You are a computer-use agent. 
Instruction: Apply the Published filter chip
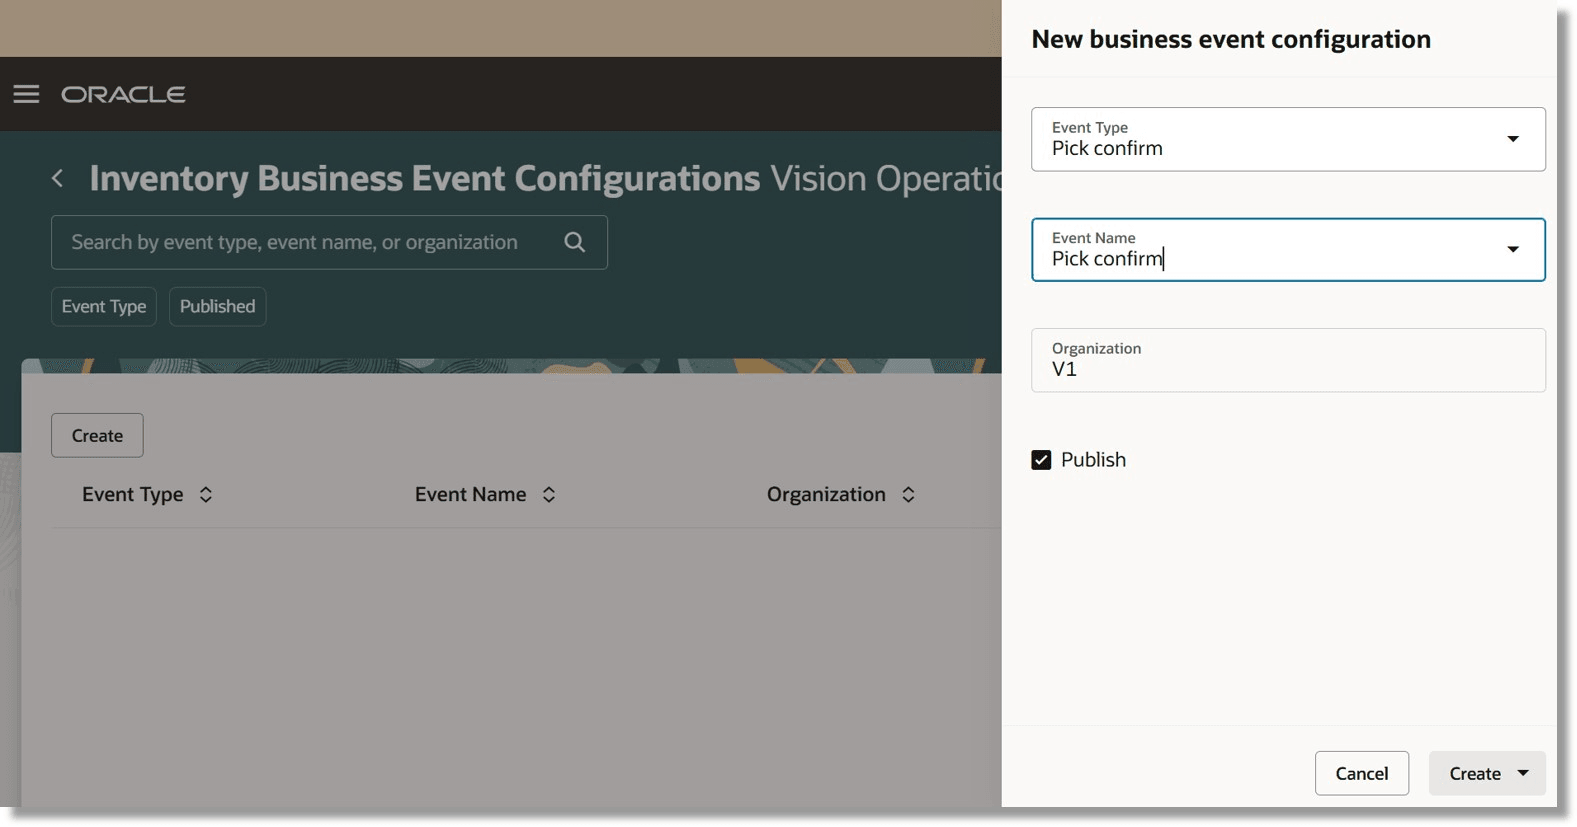click(x=217, y=306)
